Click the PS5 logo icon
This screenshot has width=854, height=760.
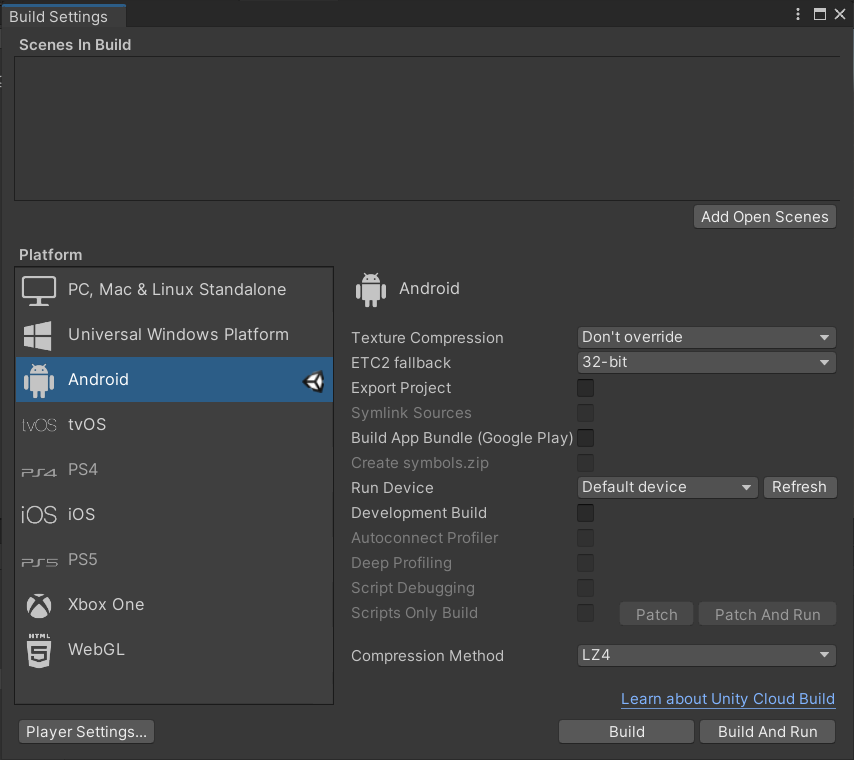coord(39,562)
